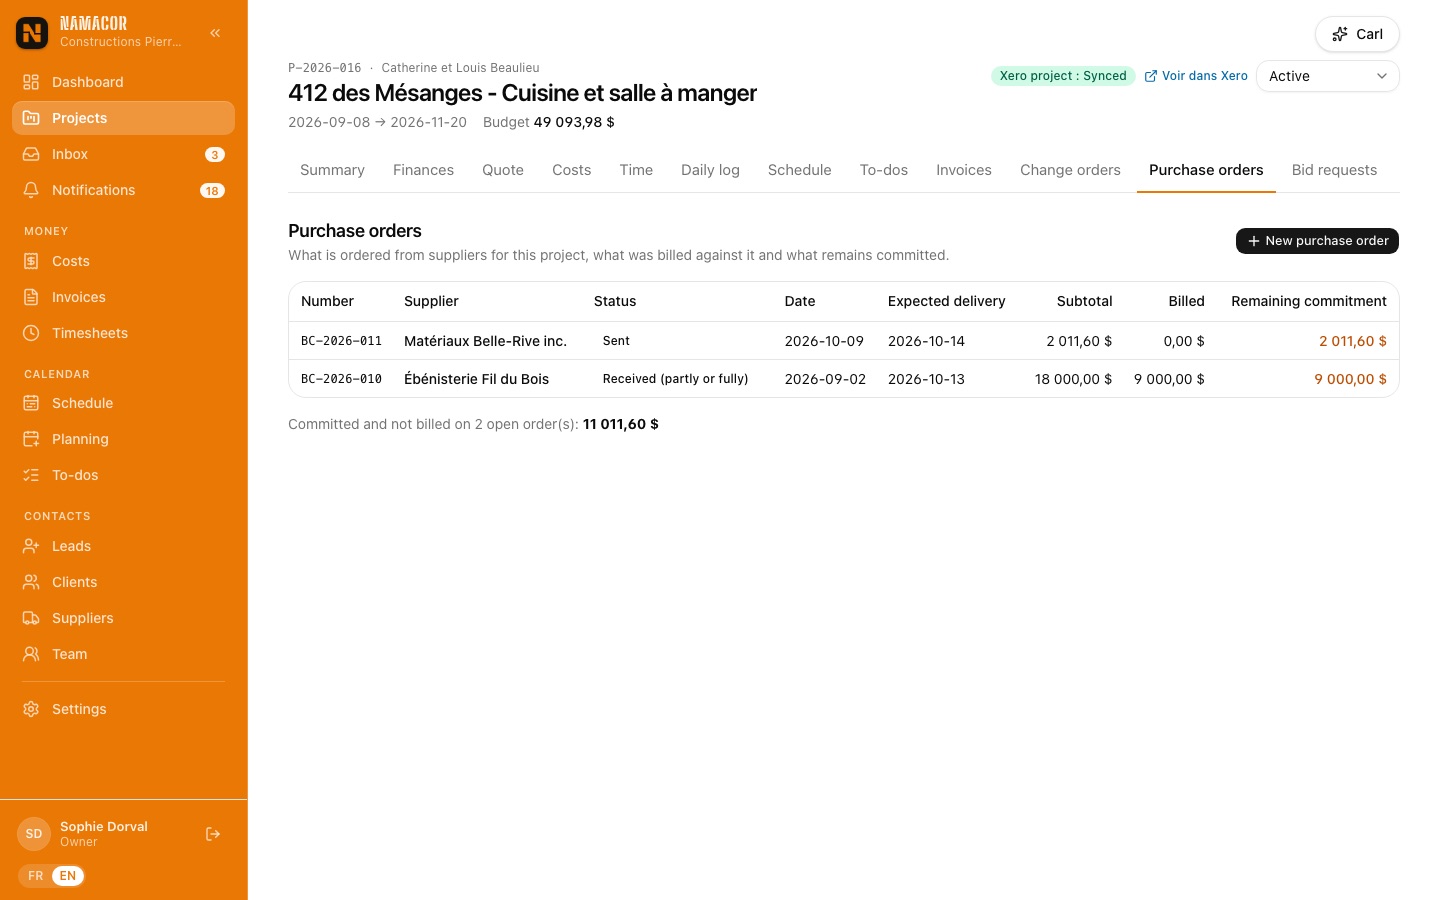Click the notifications count badge 18
The height and width of the screenshot is (900, 1440).
coord(212,190)
